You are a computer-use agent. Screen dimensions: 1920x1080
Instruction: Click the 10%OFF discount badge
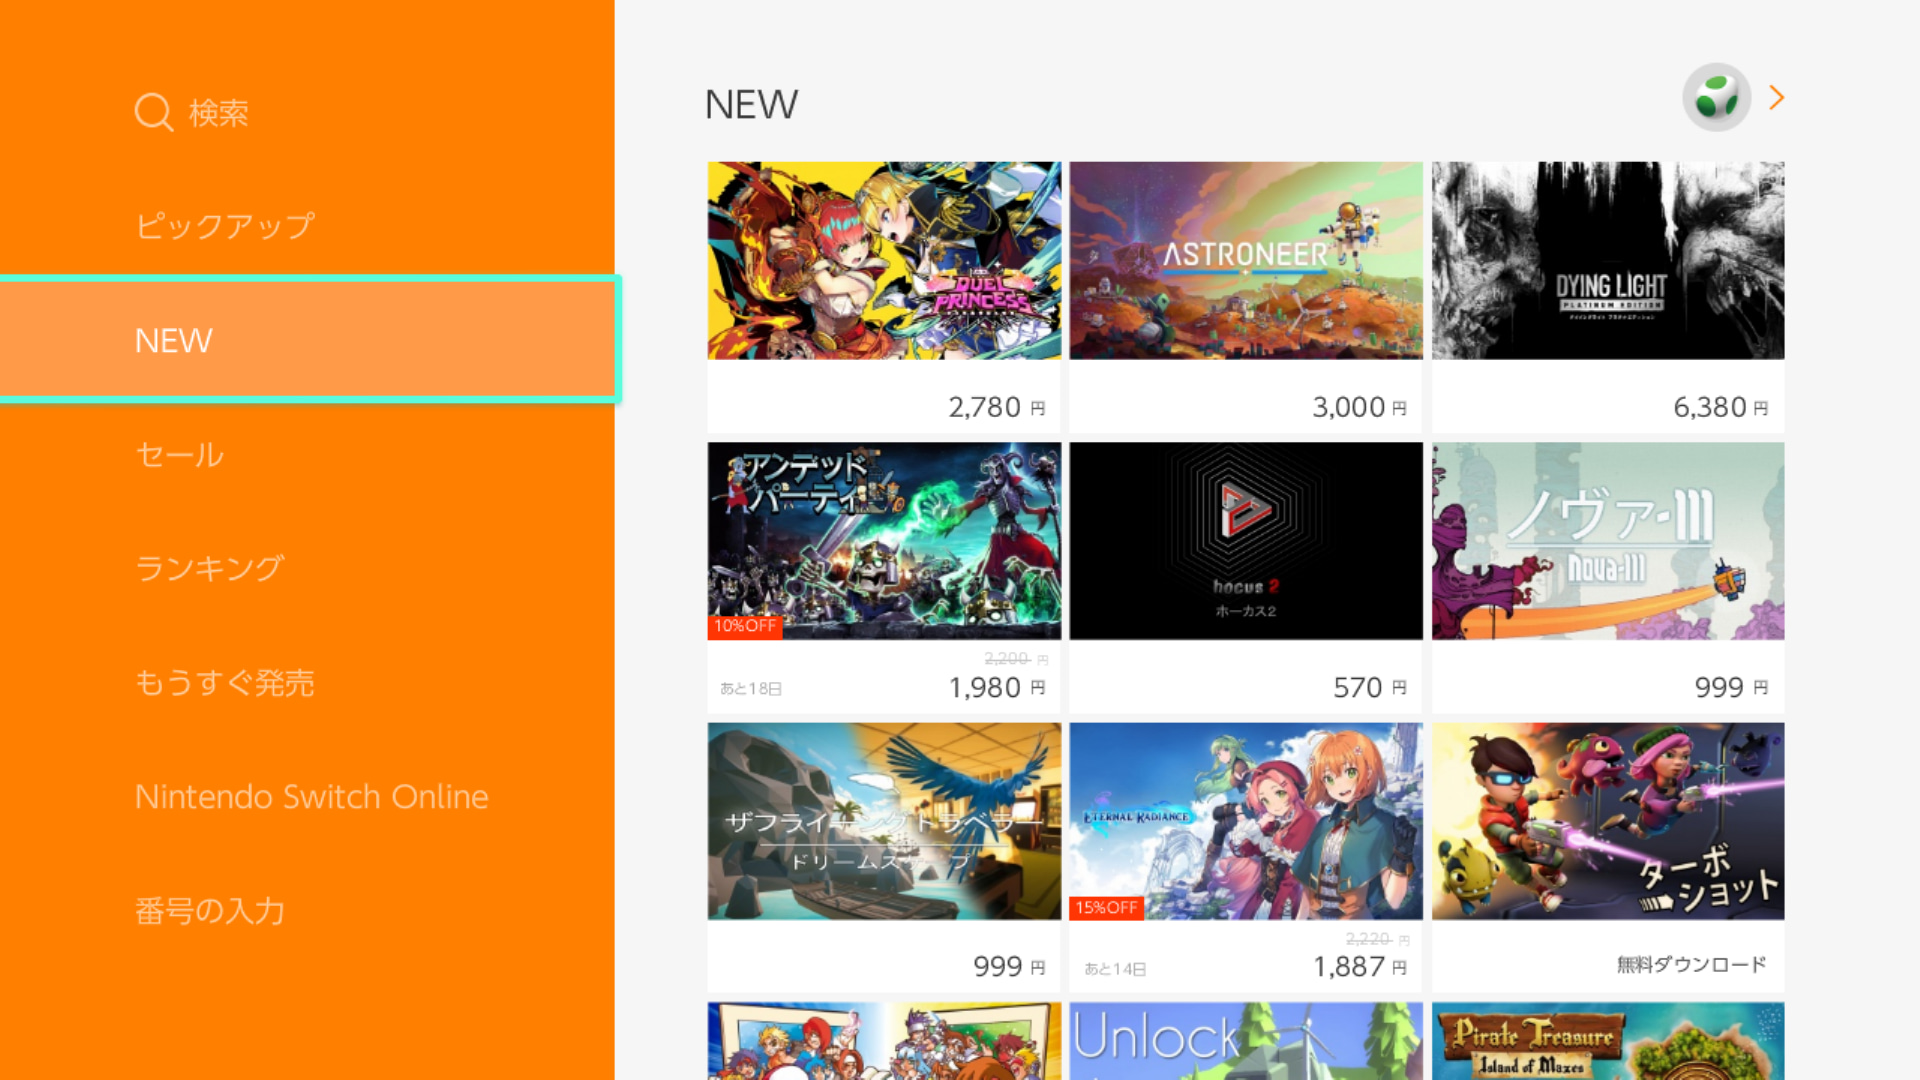click(745, 626)
